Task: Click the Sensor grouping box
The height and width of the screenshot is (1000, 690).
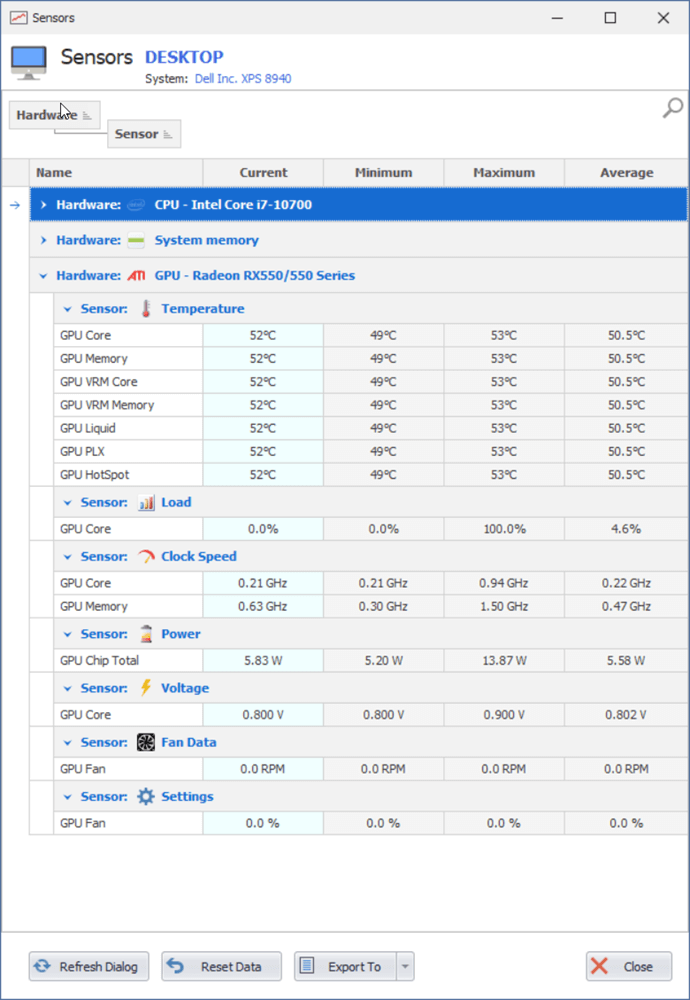Action: tap(144, 134)
